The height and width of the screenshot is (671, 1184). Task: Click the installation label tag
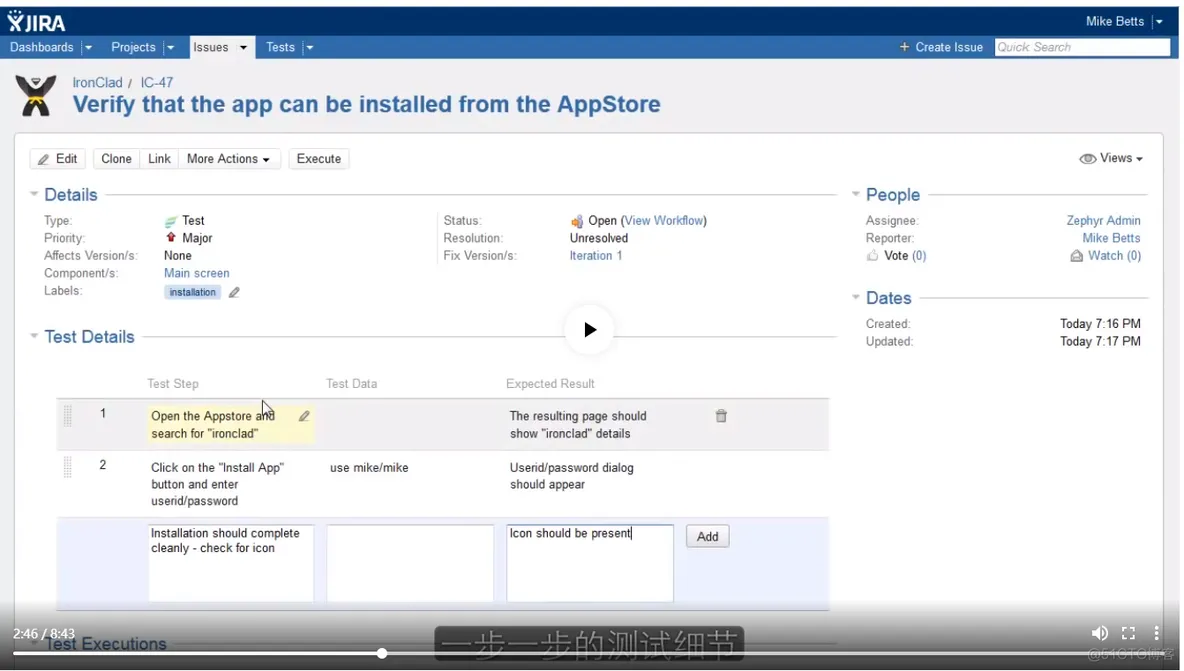193,293
